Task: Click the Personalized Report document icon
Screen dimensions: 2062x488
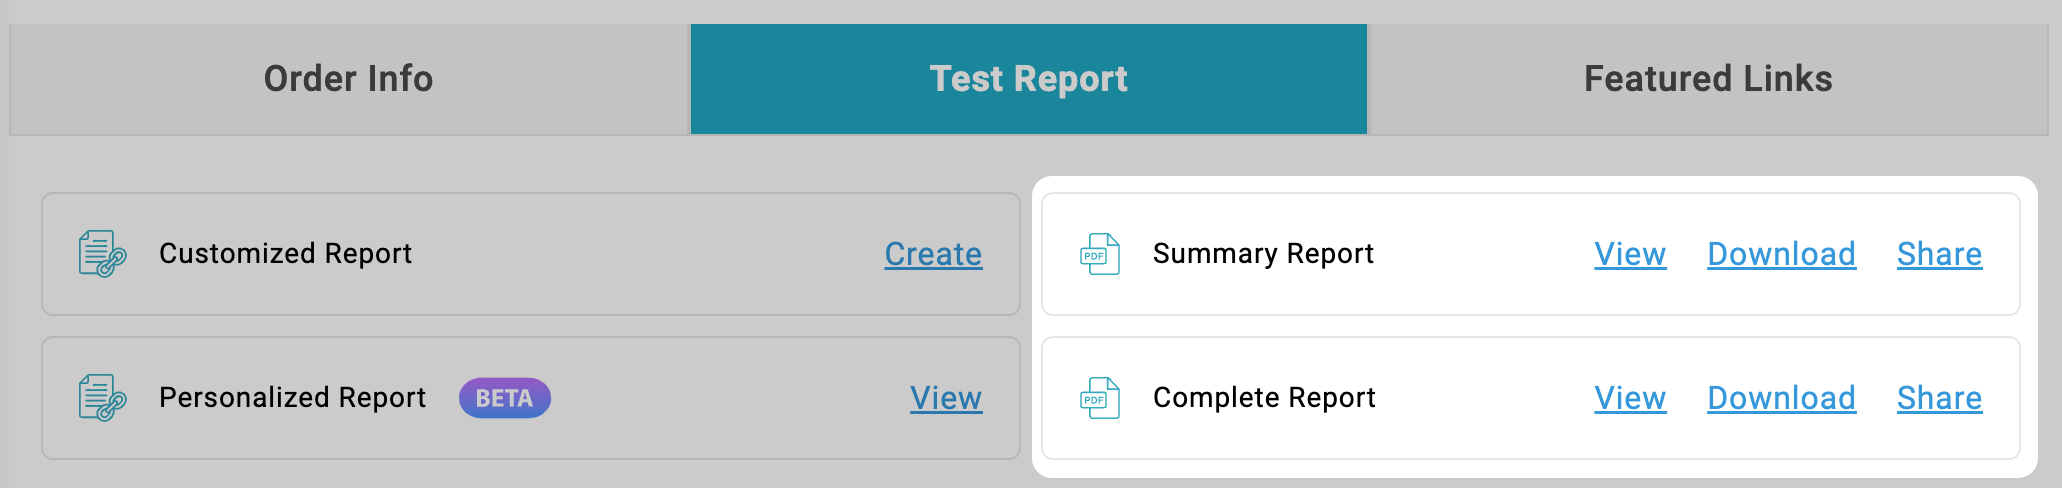Action: click(x=102, y=398)
